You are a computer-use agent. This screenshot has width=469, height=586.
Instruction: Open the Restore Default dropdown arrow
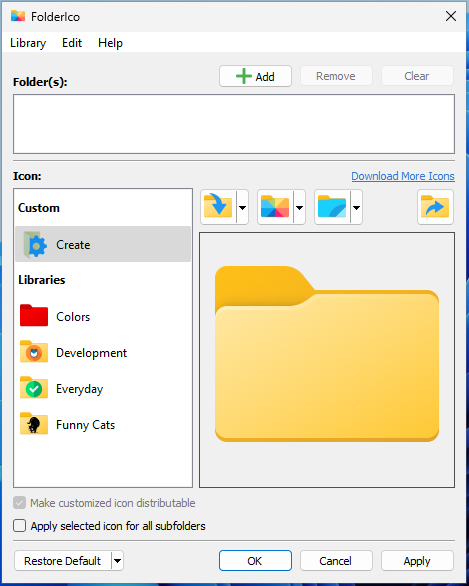[x=117, y=561]
